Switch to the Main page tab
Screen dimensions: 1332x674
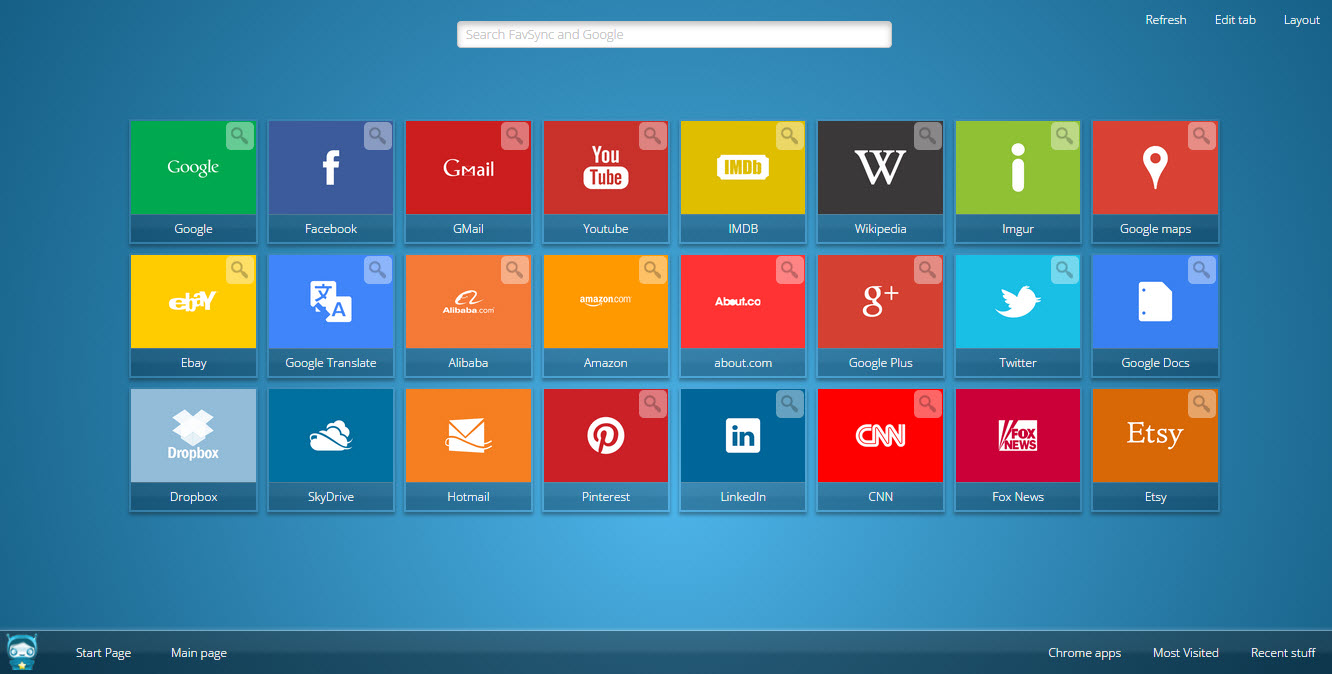(199, 653)
